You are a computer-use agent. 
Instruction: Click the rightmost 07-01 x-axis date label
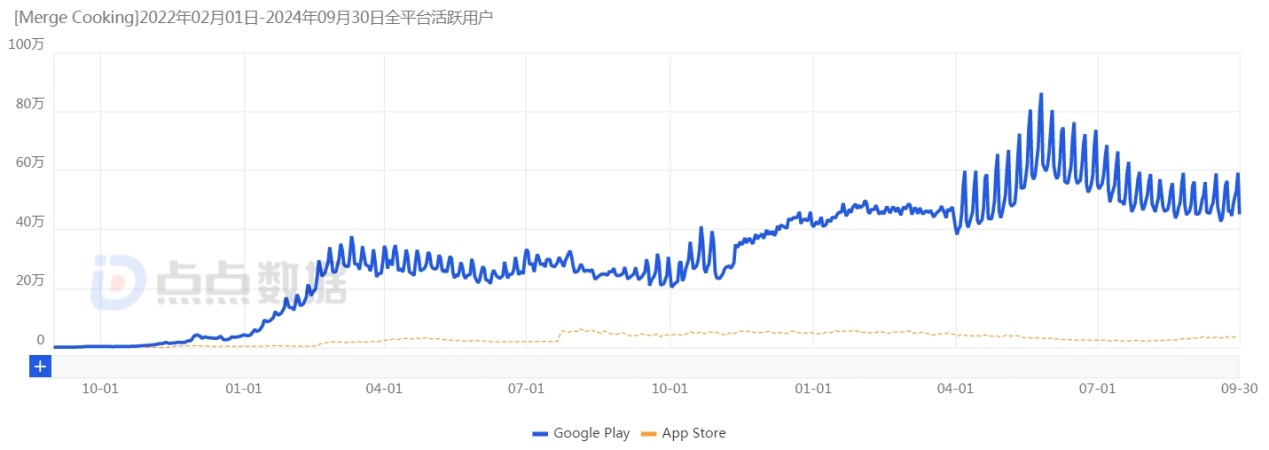[x=1097, y=388]
